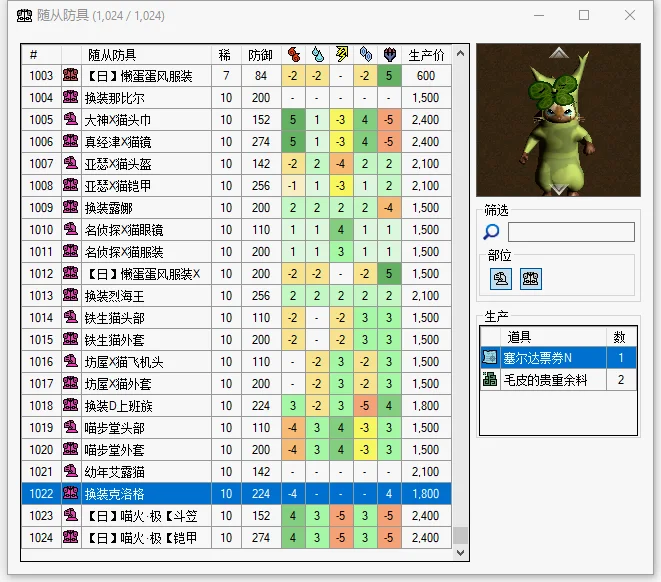The width and height of the screenshot is (661, 582).
Task: Click head armor icon in row 1016
Action: pyautogui.click(x=71, y=362)
